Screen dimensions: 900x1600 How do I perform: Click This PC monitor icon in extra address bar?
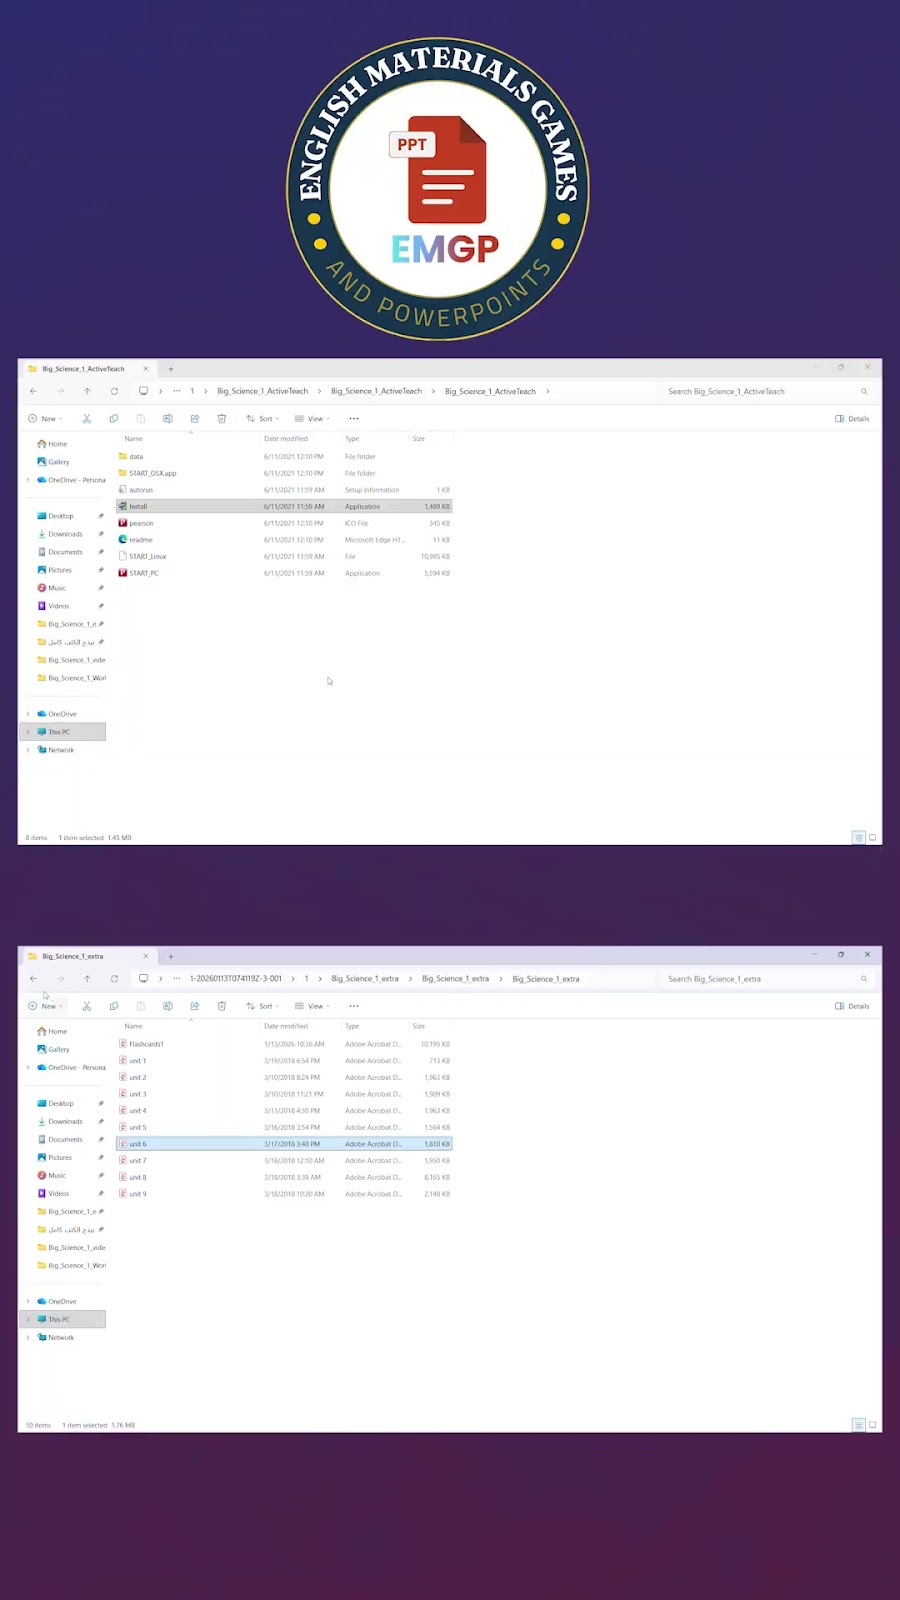[143, 978]
